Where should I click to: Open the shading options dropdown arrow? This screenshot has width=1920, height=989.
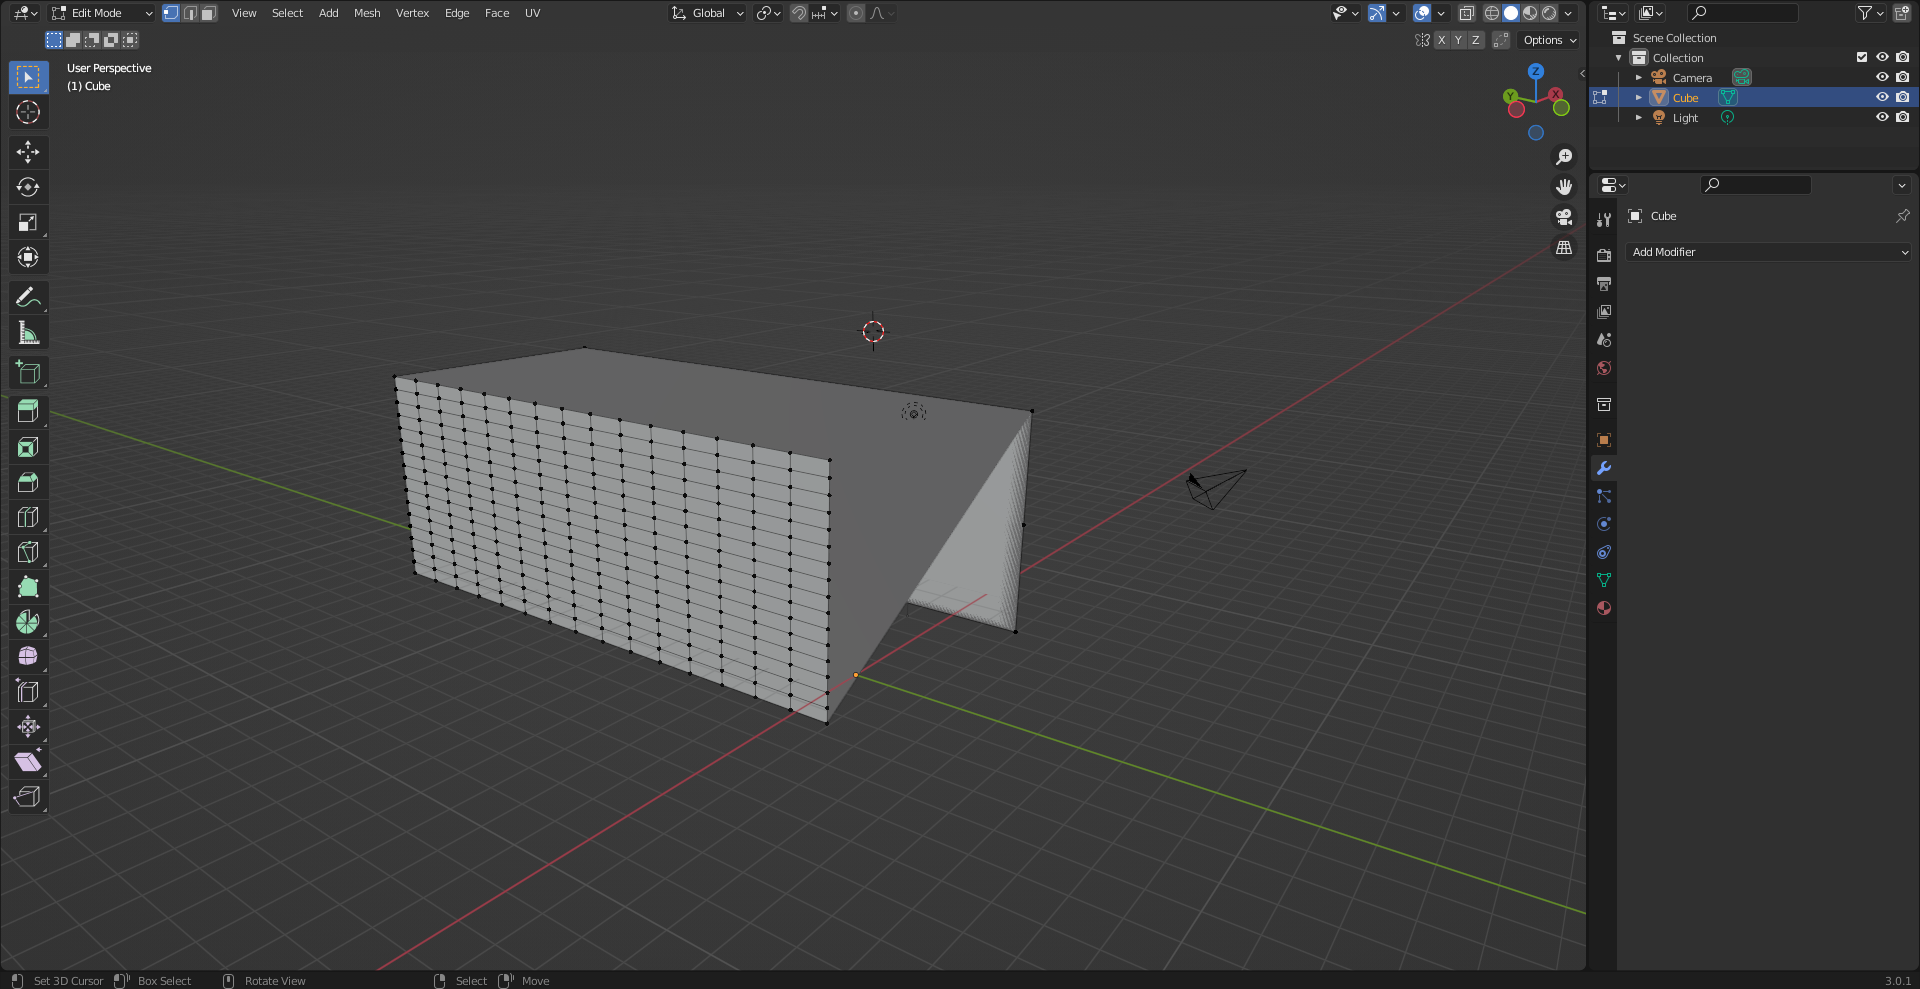click(1568, 13)
